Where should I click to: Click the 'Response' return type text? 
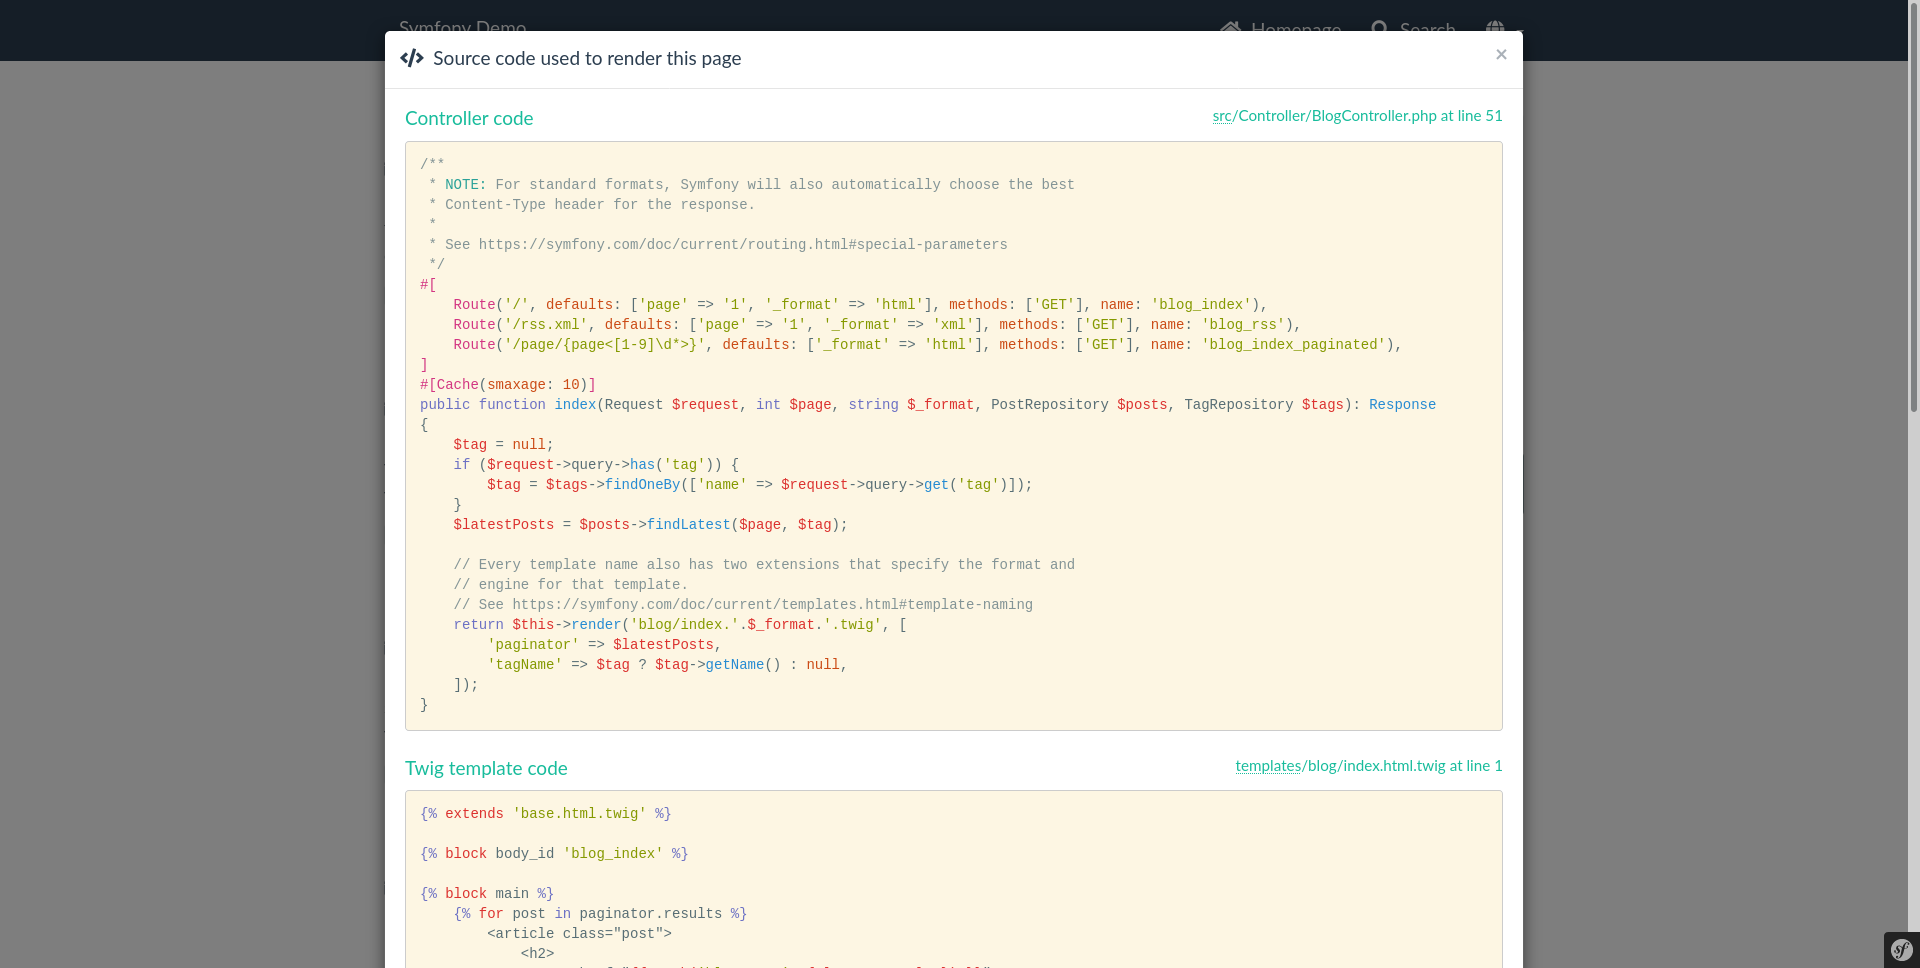[1402, 405]
